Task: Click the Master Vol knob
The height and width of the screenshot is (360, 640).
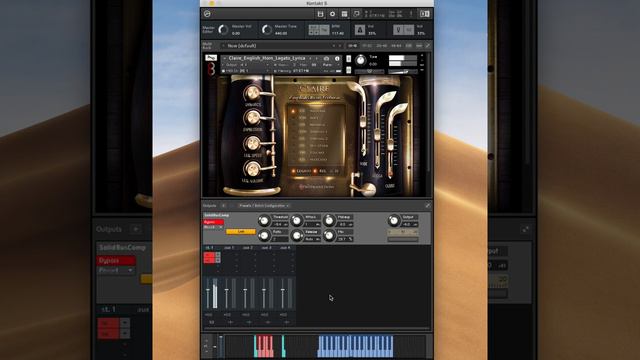Action: pyautogui.click(x=223, y=29)
